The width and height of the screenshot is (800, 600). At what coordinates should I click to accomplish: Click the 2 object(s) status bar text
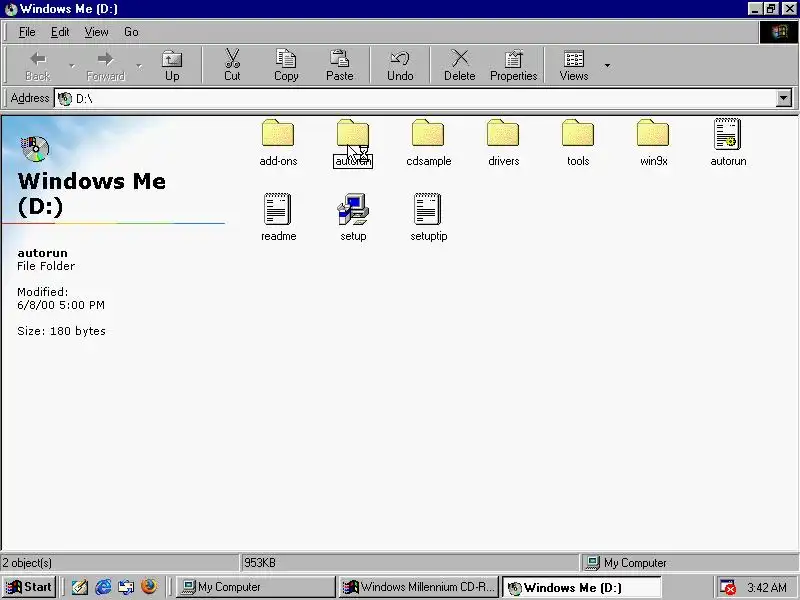coord(27,563)
